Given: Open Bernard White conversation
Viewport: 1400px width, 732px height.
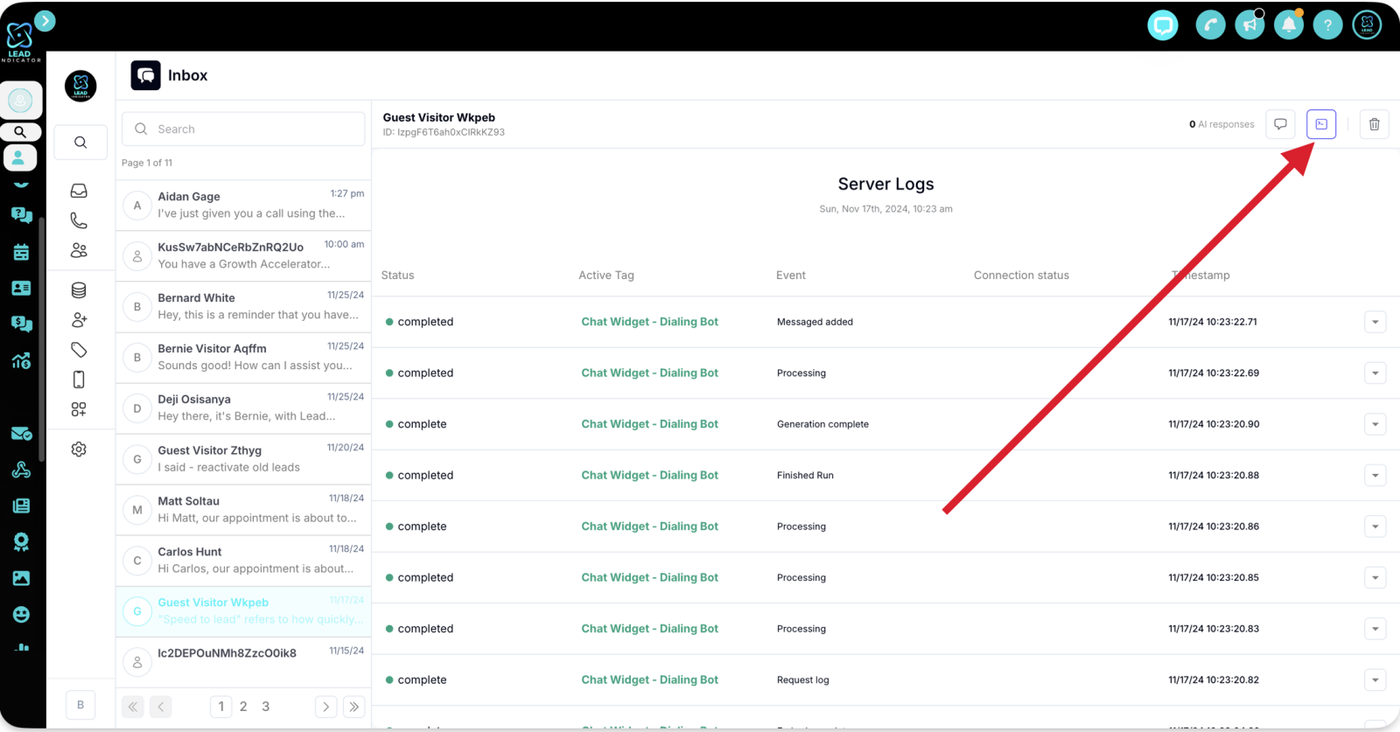Looking at the screenshot, I should click(243, 306).
